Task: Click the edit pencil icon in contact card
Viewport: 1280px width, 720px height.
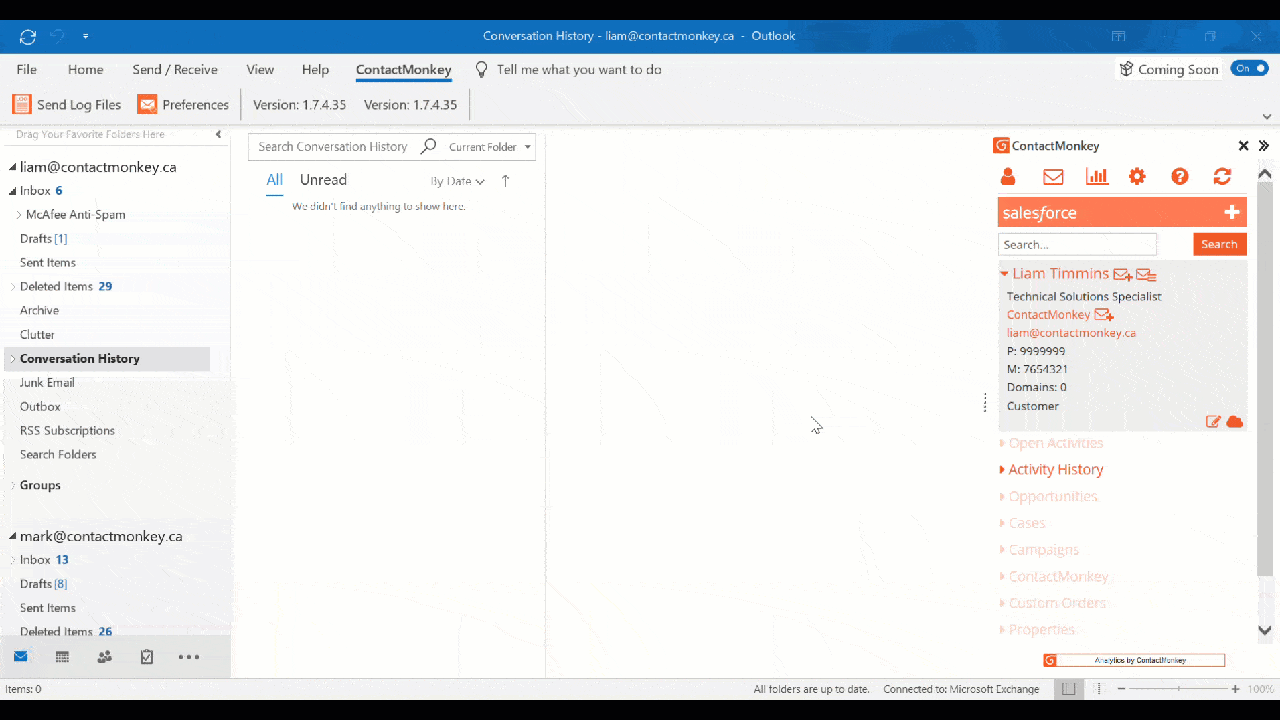Action: (1213, 422)
